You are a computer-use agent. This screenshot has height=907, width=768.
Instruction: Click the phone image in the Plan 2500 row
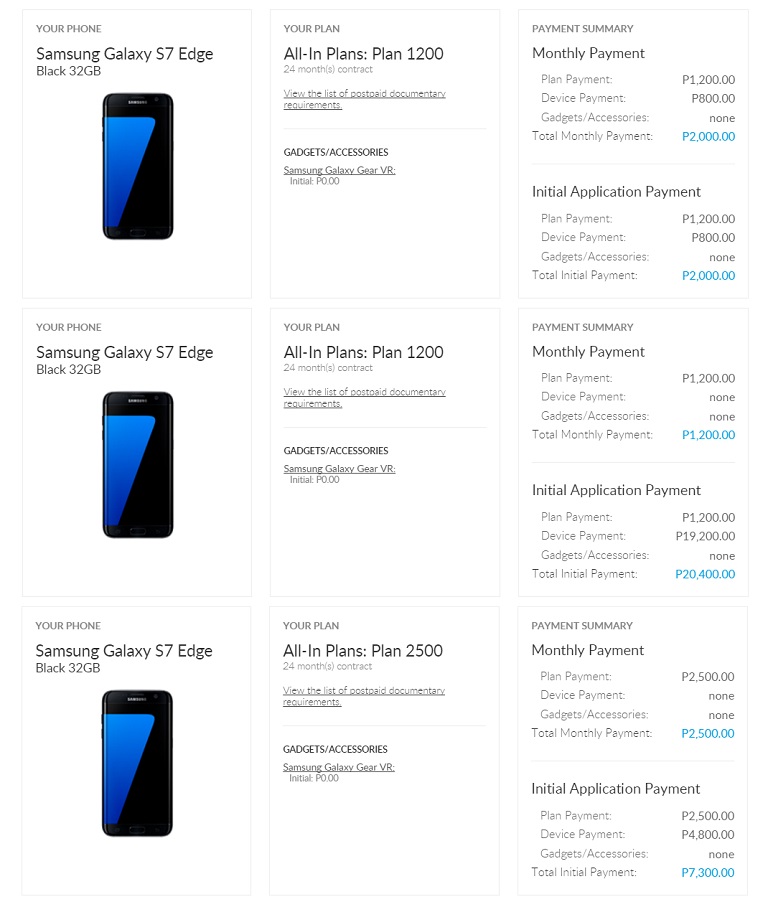pyautogui.click(x=137, y=763)
